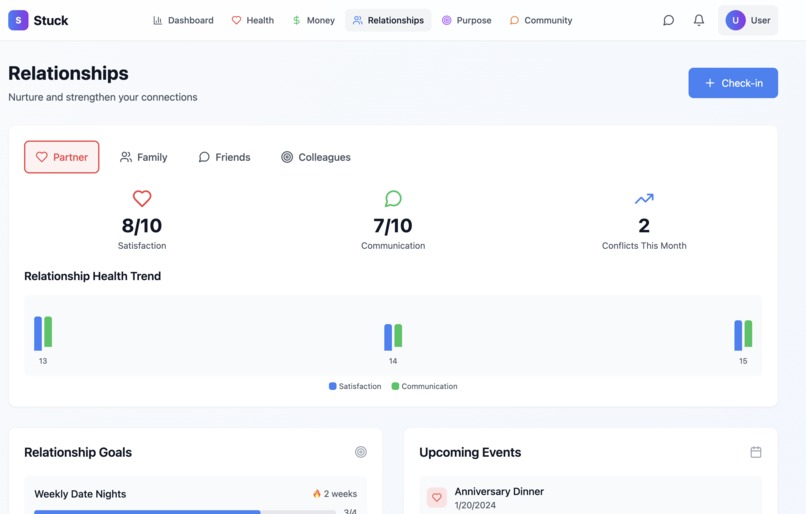The height and width of the screenshot is (514, 806).
Task: Click the calendar icon in Upcoming Events
Action: [756, 452]
